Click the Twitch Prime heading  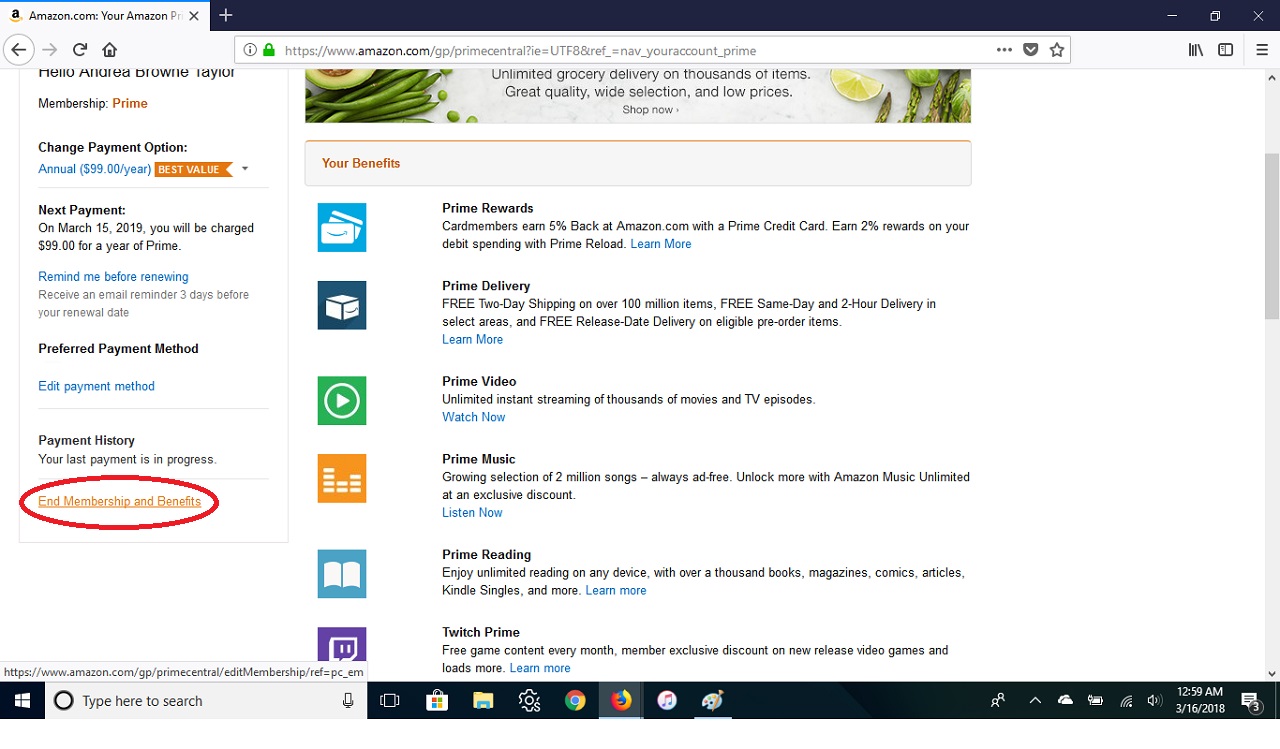481,633
